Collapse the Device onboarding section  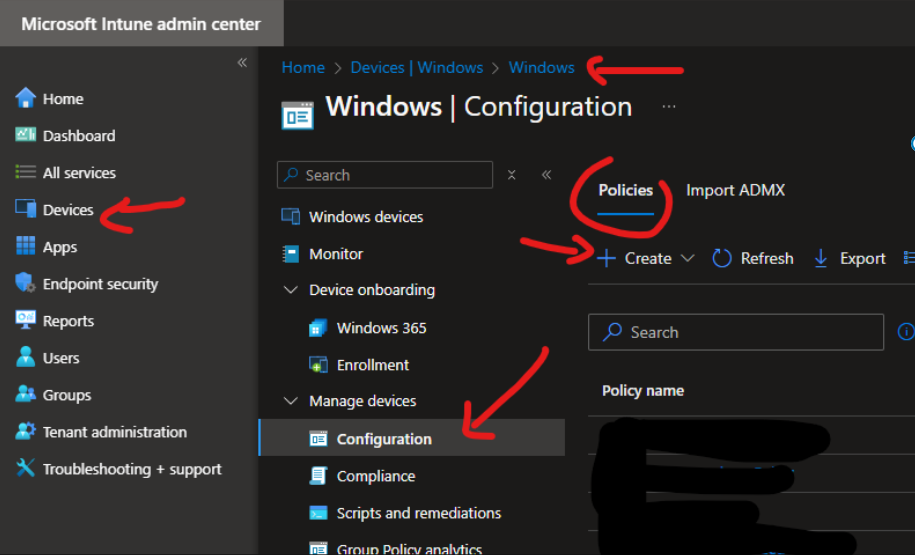coord(290,290)
